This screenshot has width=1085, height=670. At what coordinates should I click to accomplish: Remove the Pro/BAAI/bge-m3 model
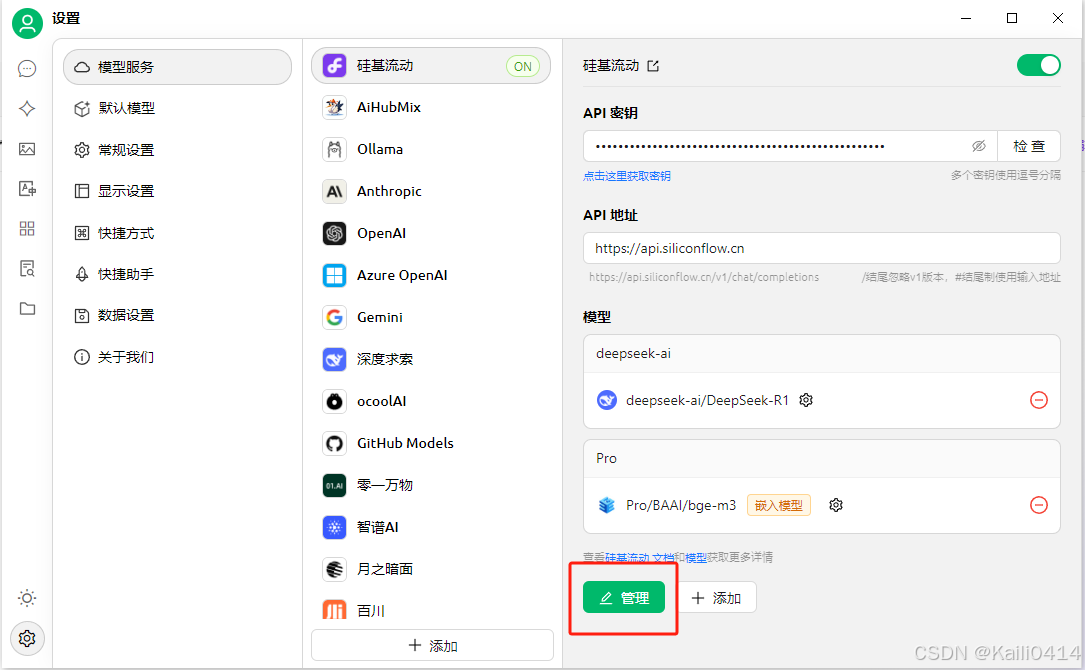(x=1039, y=505)
